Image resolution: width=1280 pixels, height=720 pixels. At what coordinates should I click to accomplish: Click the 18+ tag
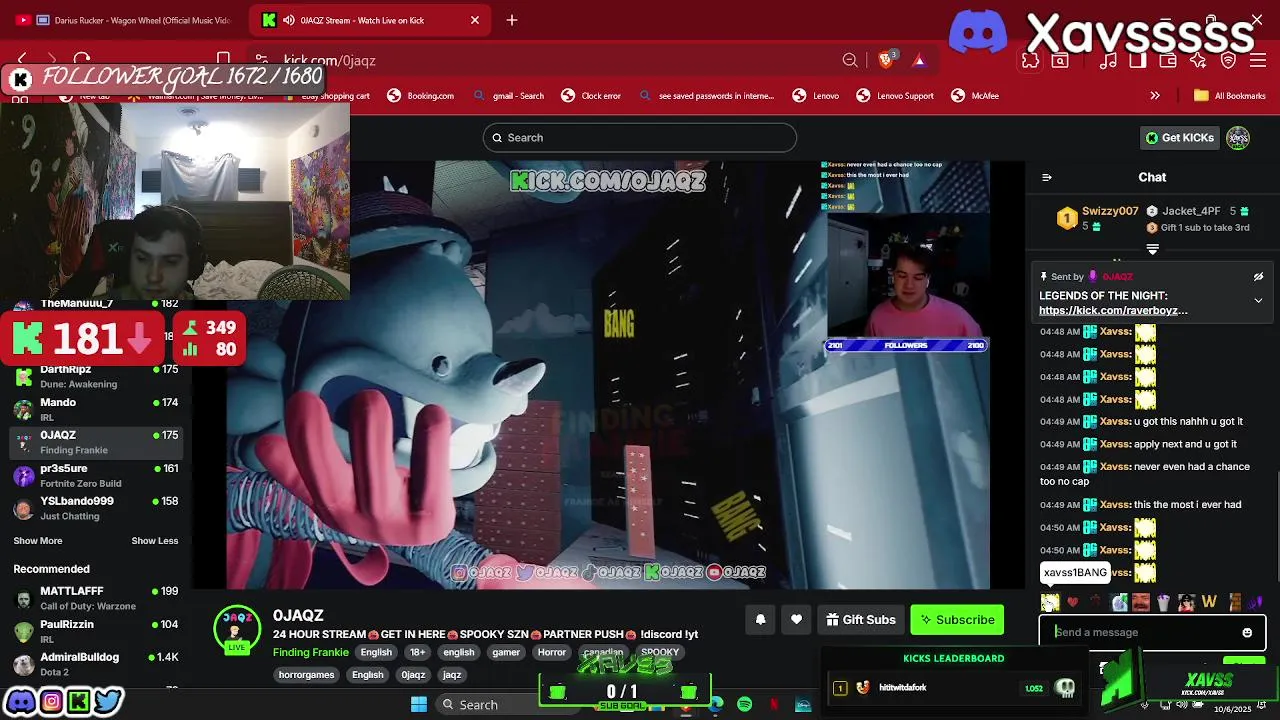418,652
